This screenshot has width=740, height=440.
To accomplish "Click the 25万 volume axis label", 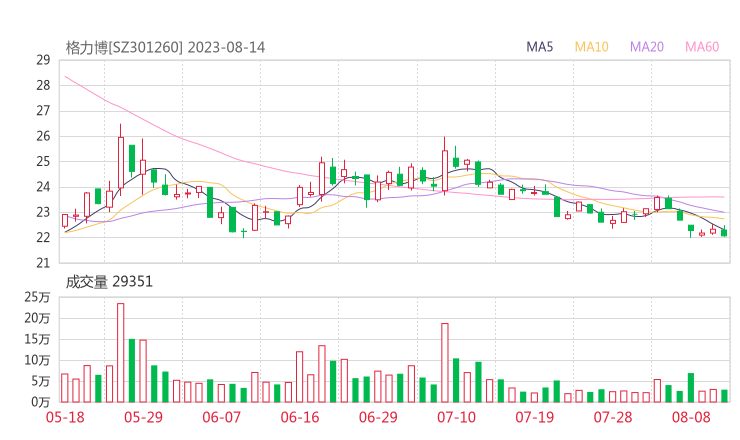I will [x=37, y=297].
